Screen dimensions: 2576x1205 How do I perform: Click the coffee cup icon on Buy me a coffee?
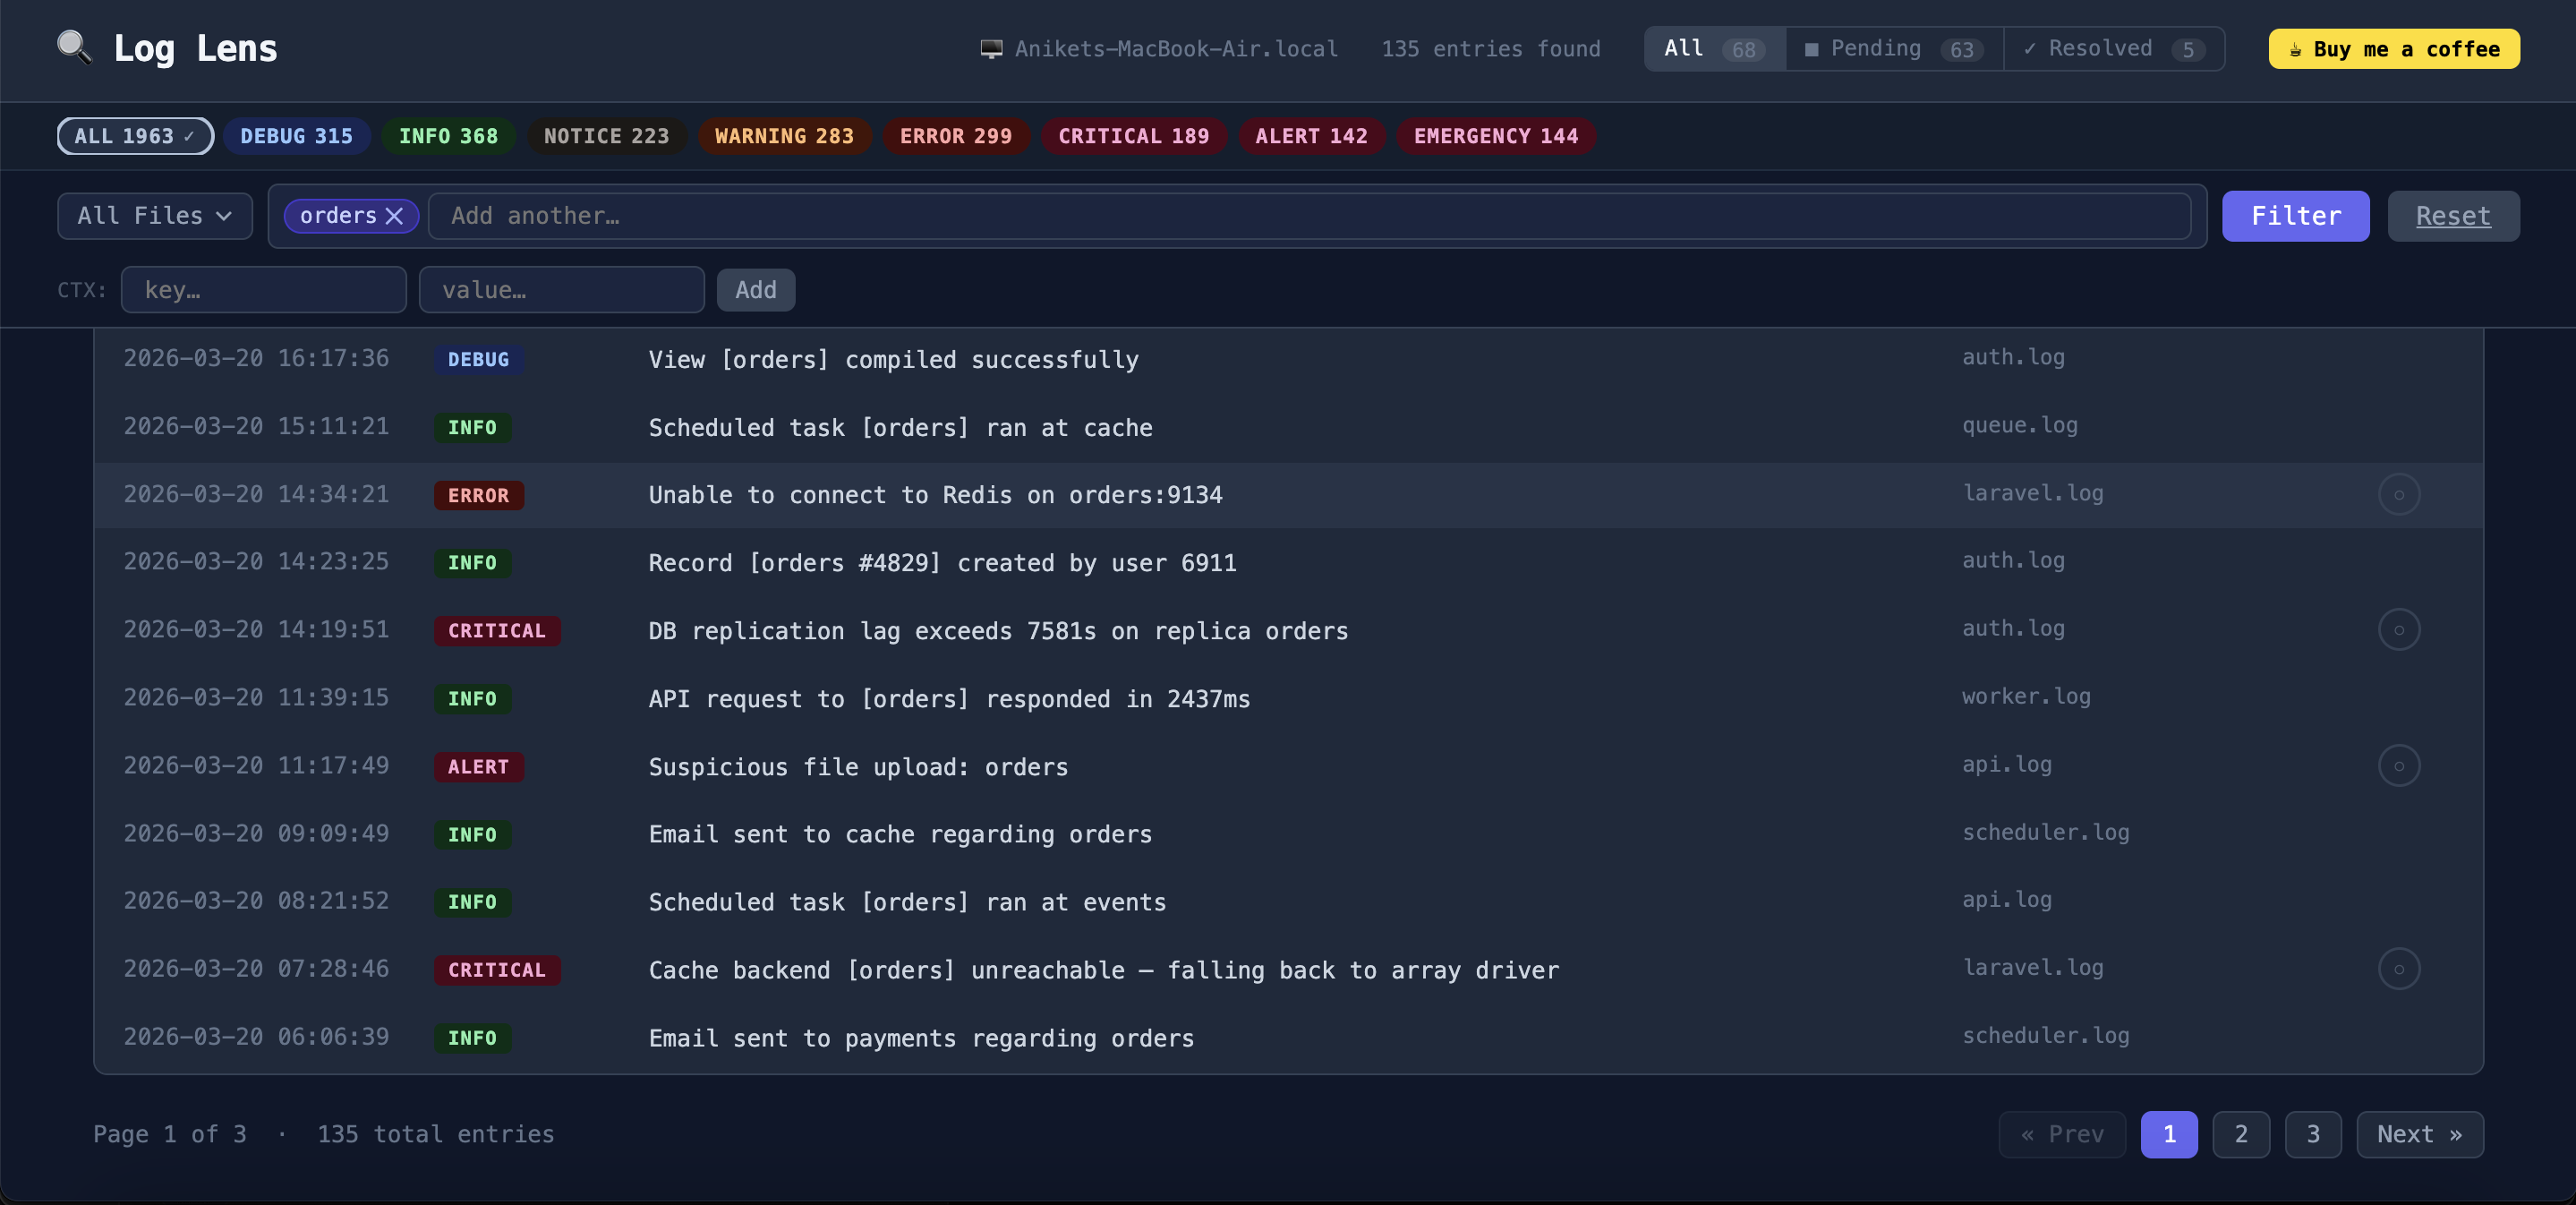[x=2294, y=49]
